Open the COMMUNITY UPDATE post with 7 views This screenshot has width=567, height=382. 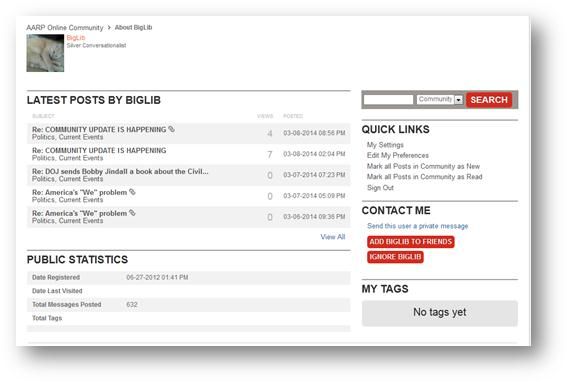(99, 150)
